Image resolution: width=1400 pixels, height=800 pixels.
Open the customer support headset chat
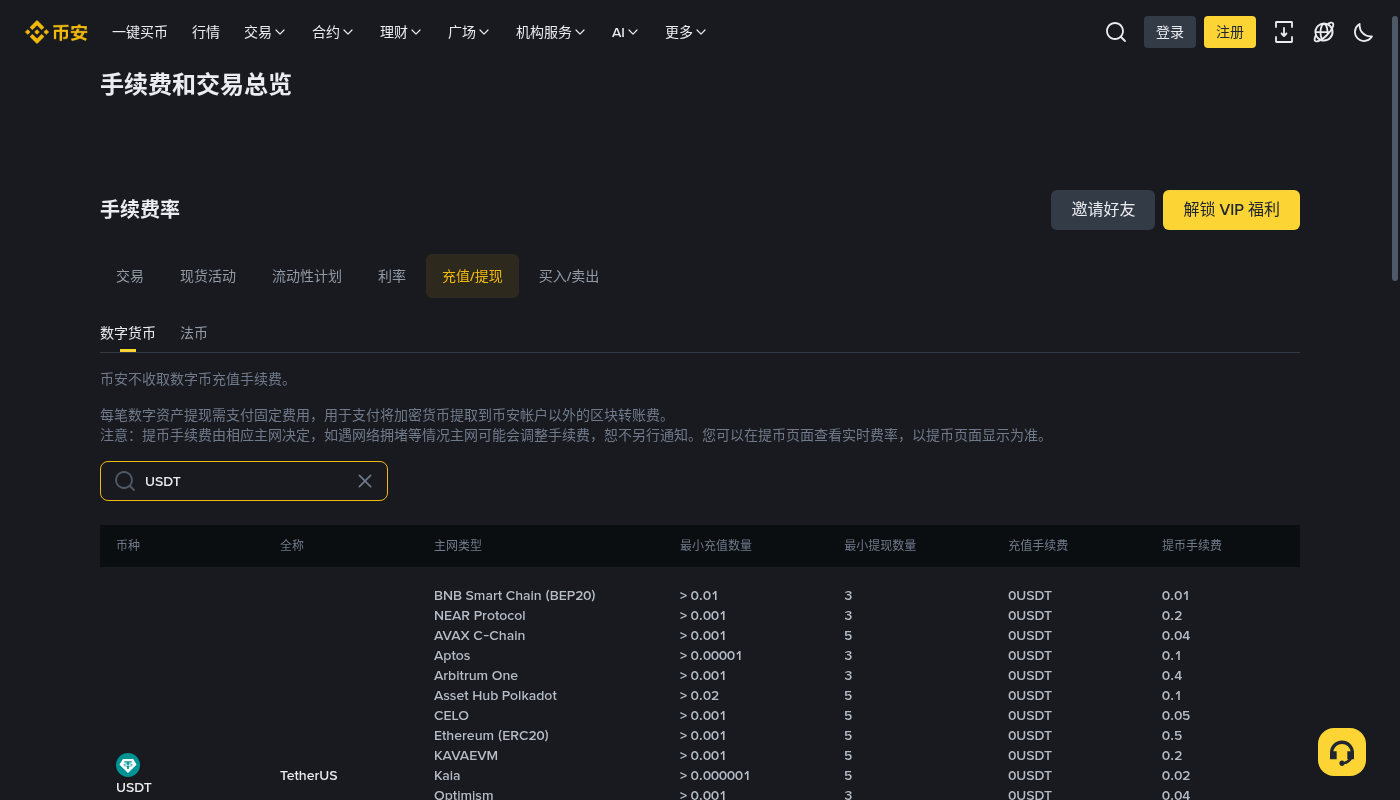pyautogui.click(x=1342, y=752)
